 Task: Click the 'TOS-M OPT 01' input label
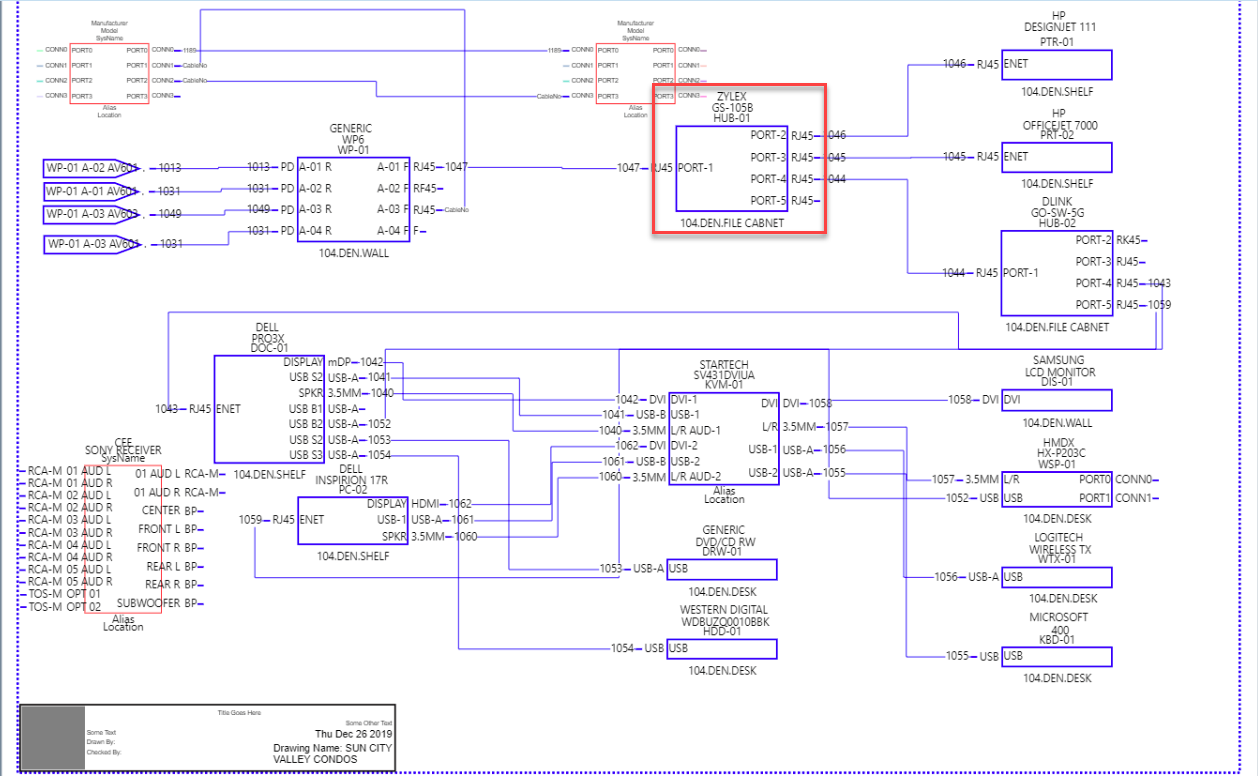click(x=64, y=594)
